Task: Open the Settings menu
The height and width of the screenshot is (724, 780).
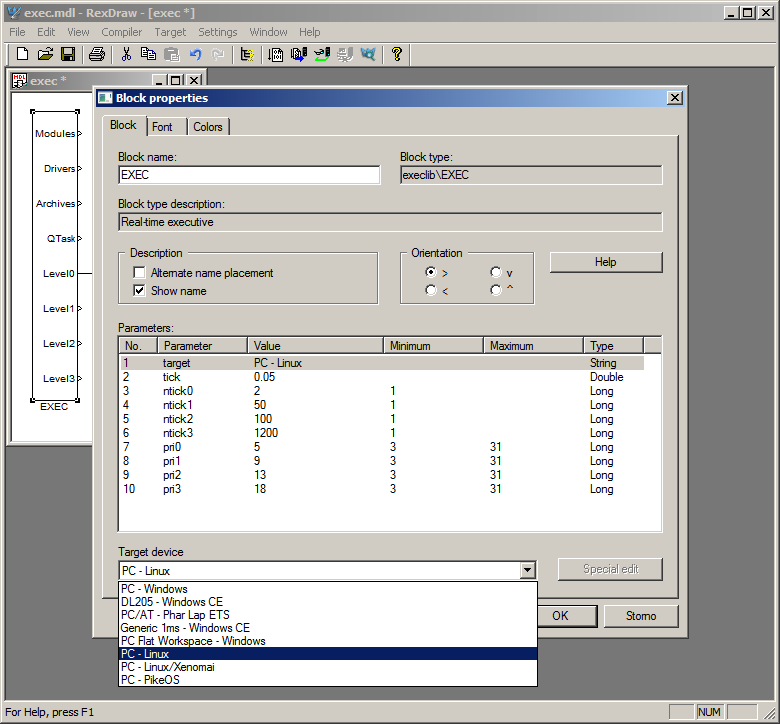Action: point(217,32)
